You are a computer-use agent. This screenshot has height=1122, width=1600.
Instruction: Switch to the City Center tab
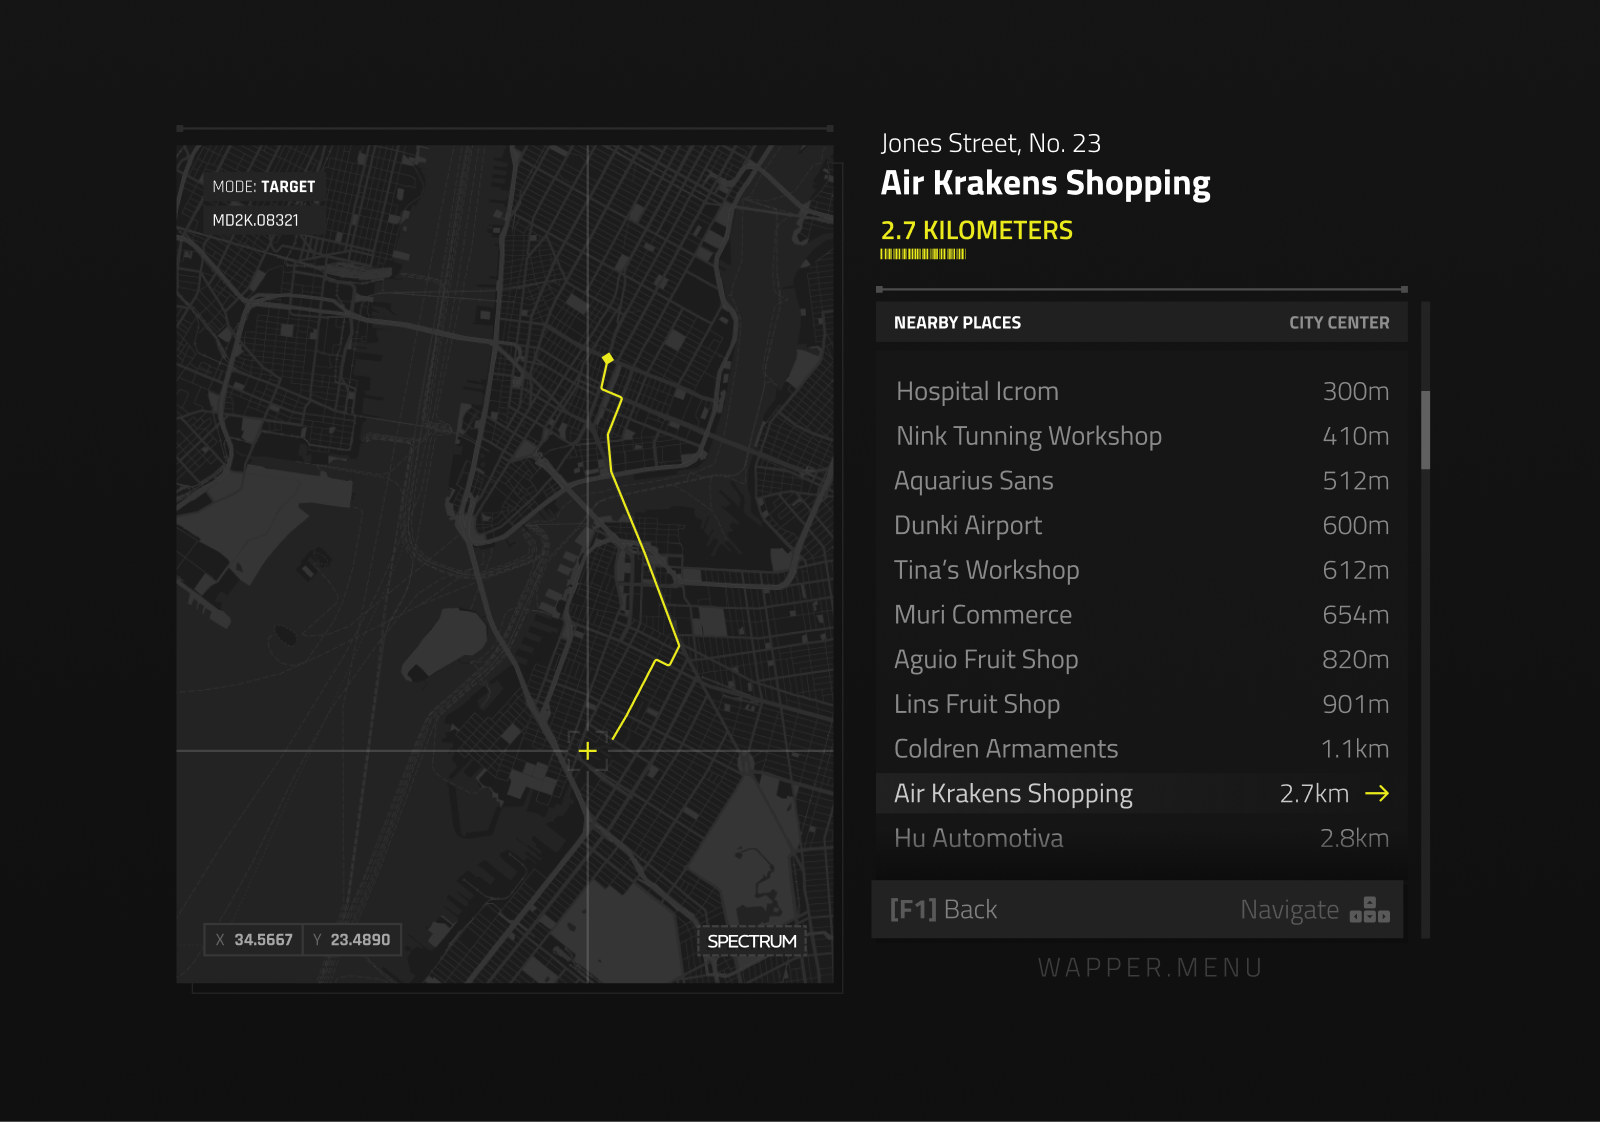[x=1339, y=323]
